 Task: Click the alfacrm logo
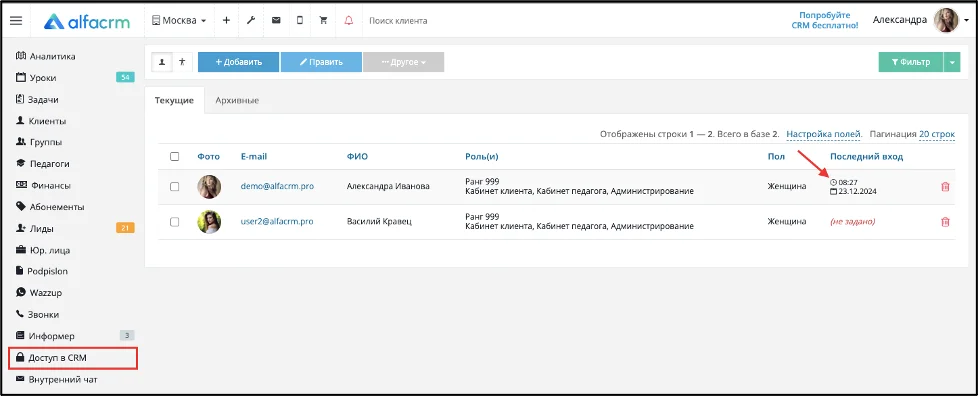click(87, 21)
